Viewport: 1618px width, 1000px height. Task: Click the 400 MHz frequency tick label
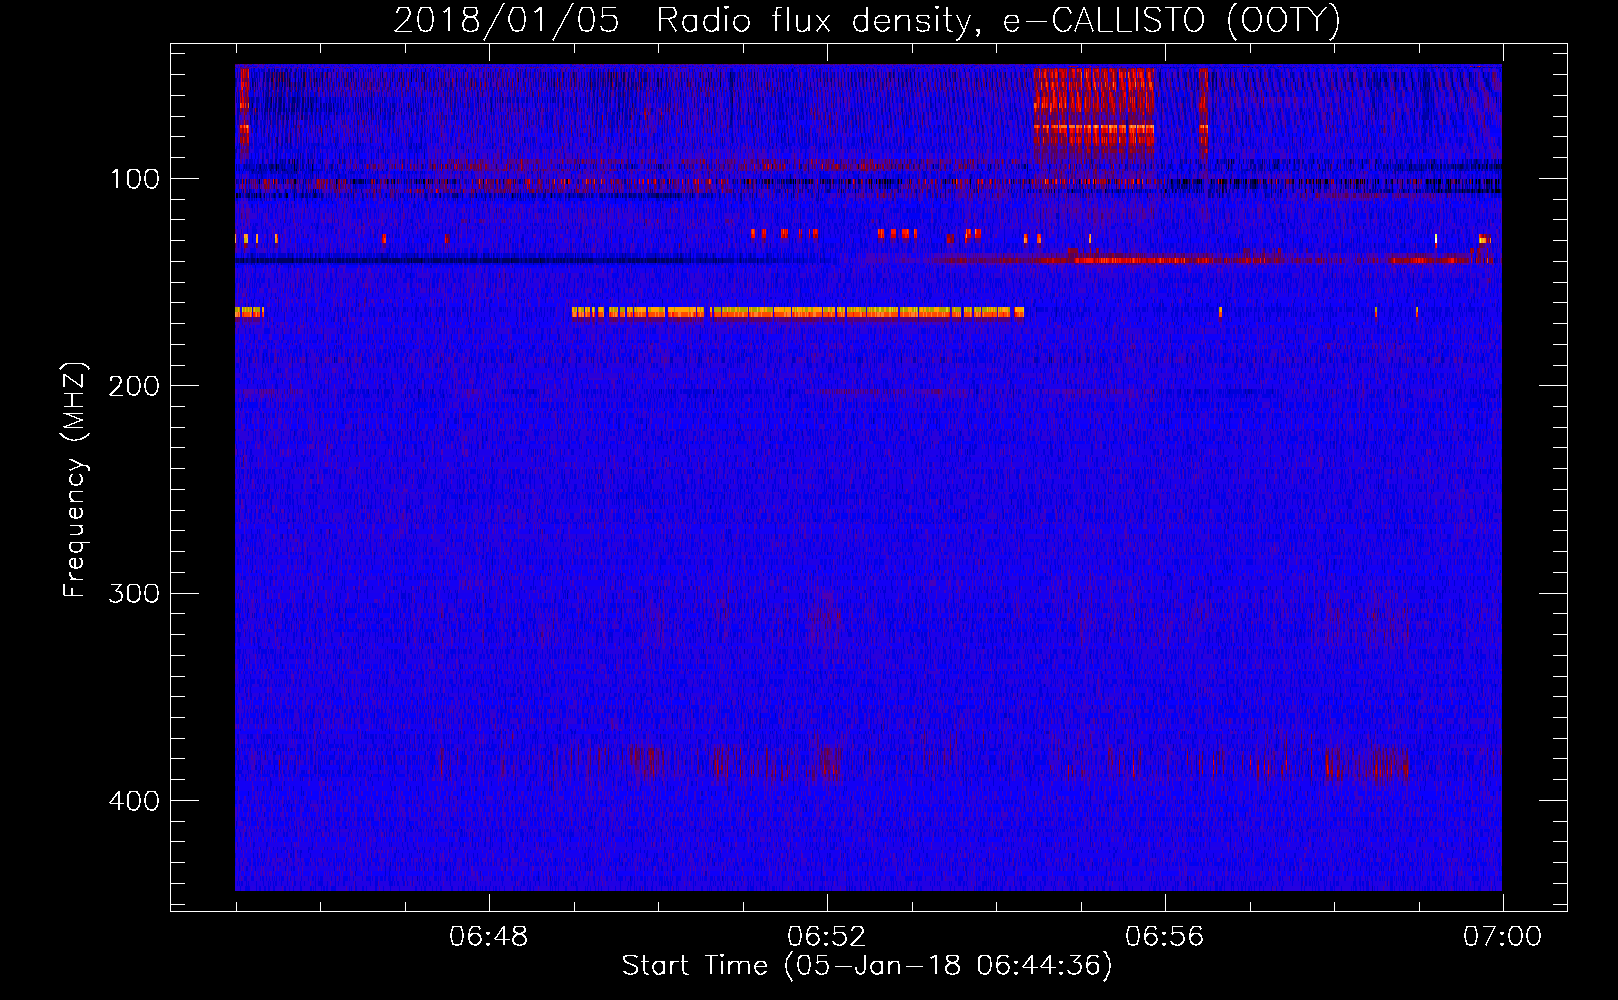click(134, 801)
